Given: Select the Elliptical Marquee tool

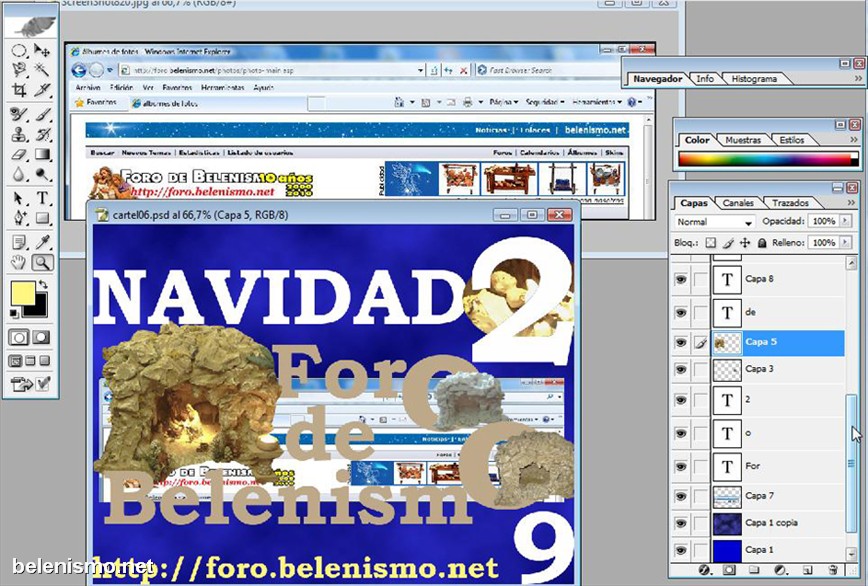Looking at the screenshot, I should click(x=19, y=49).
